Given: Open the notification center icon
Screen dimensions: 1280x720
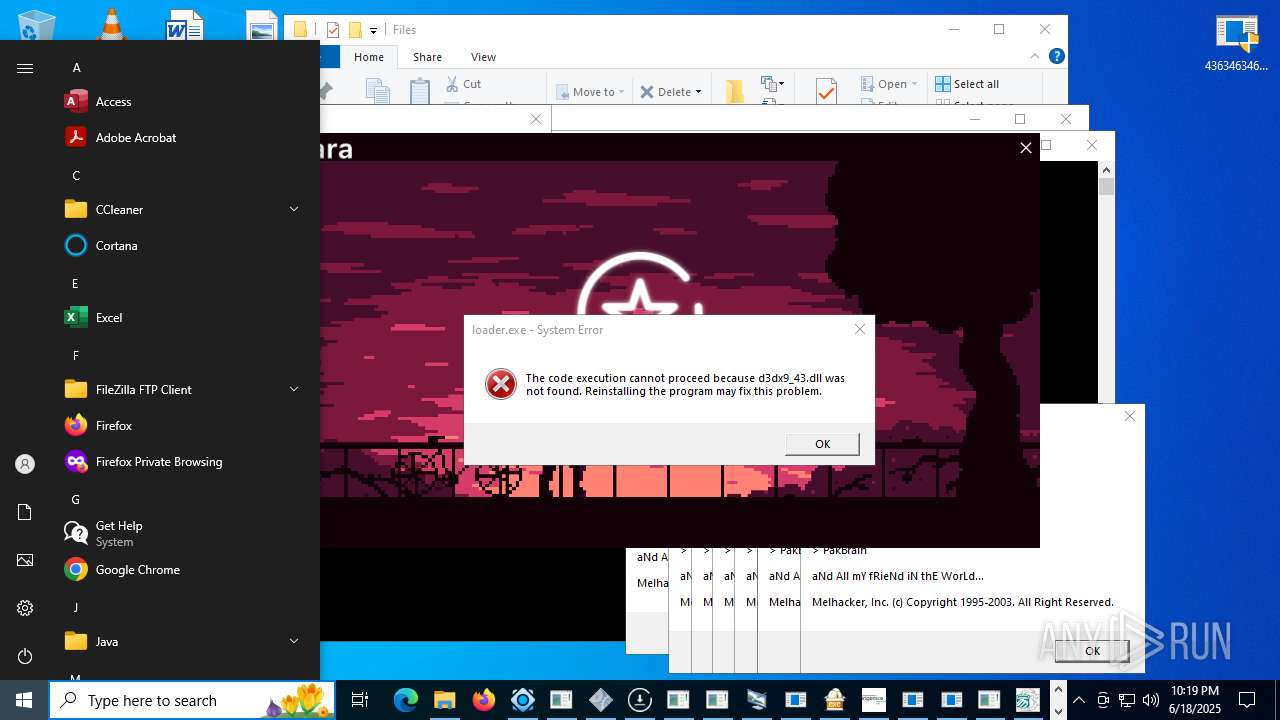Looking at the screenshot, I should (x=1247, y=700).
